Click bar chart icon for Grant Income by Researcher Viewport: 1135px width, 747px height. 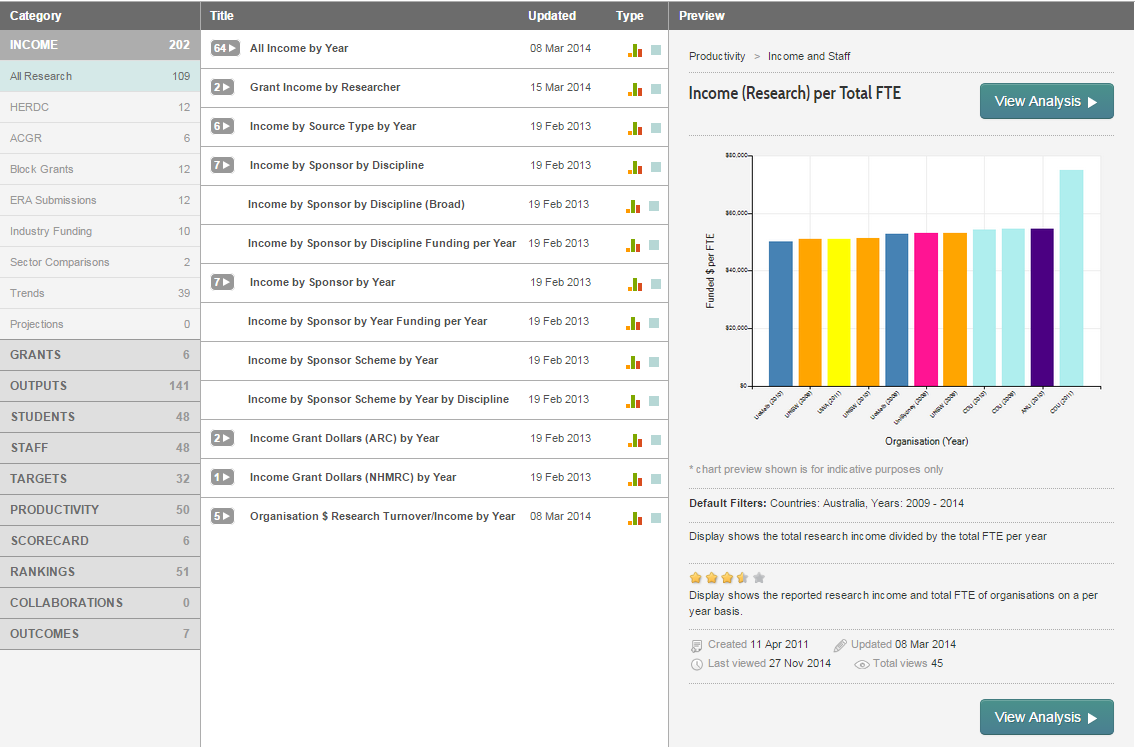pos(635,89)
